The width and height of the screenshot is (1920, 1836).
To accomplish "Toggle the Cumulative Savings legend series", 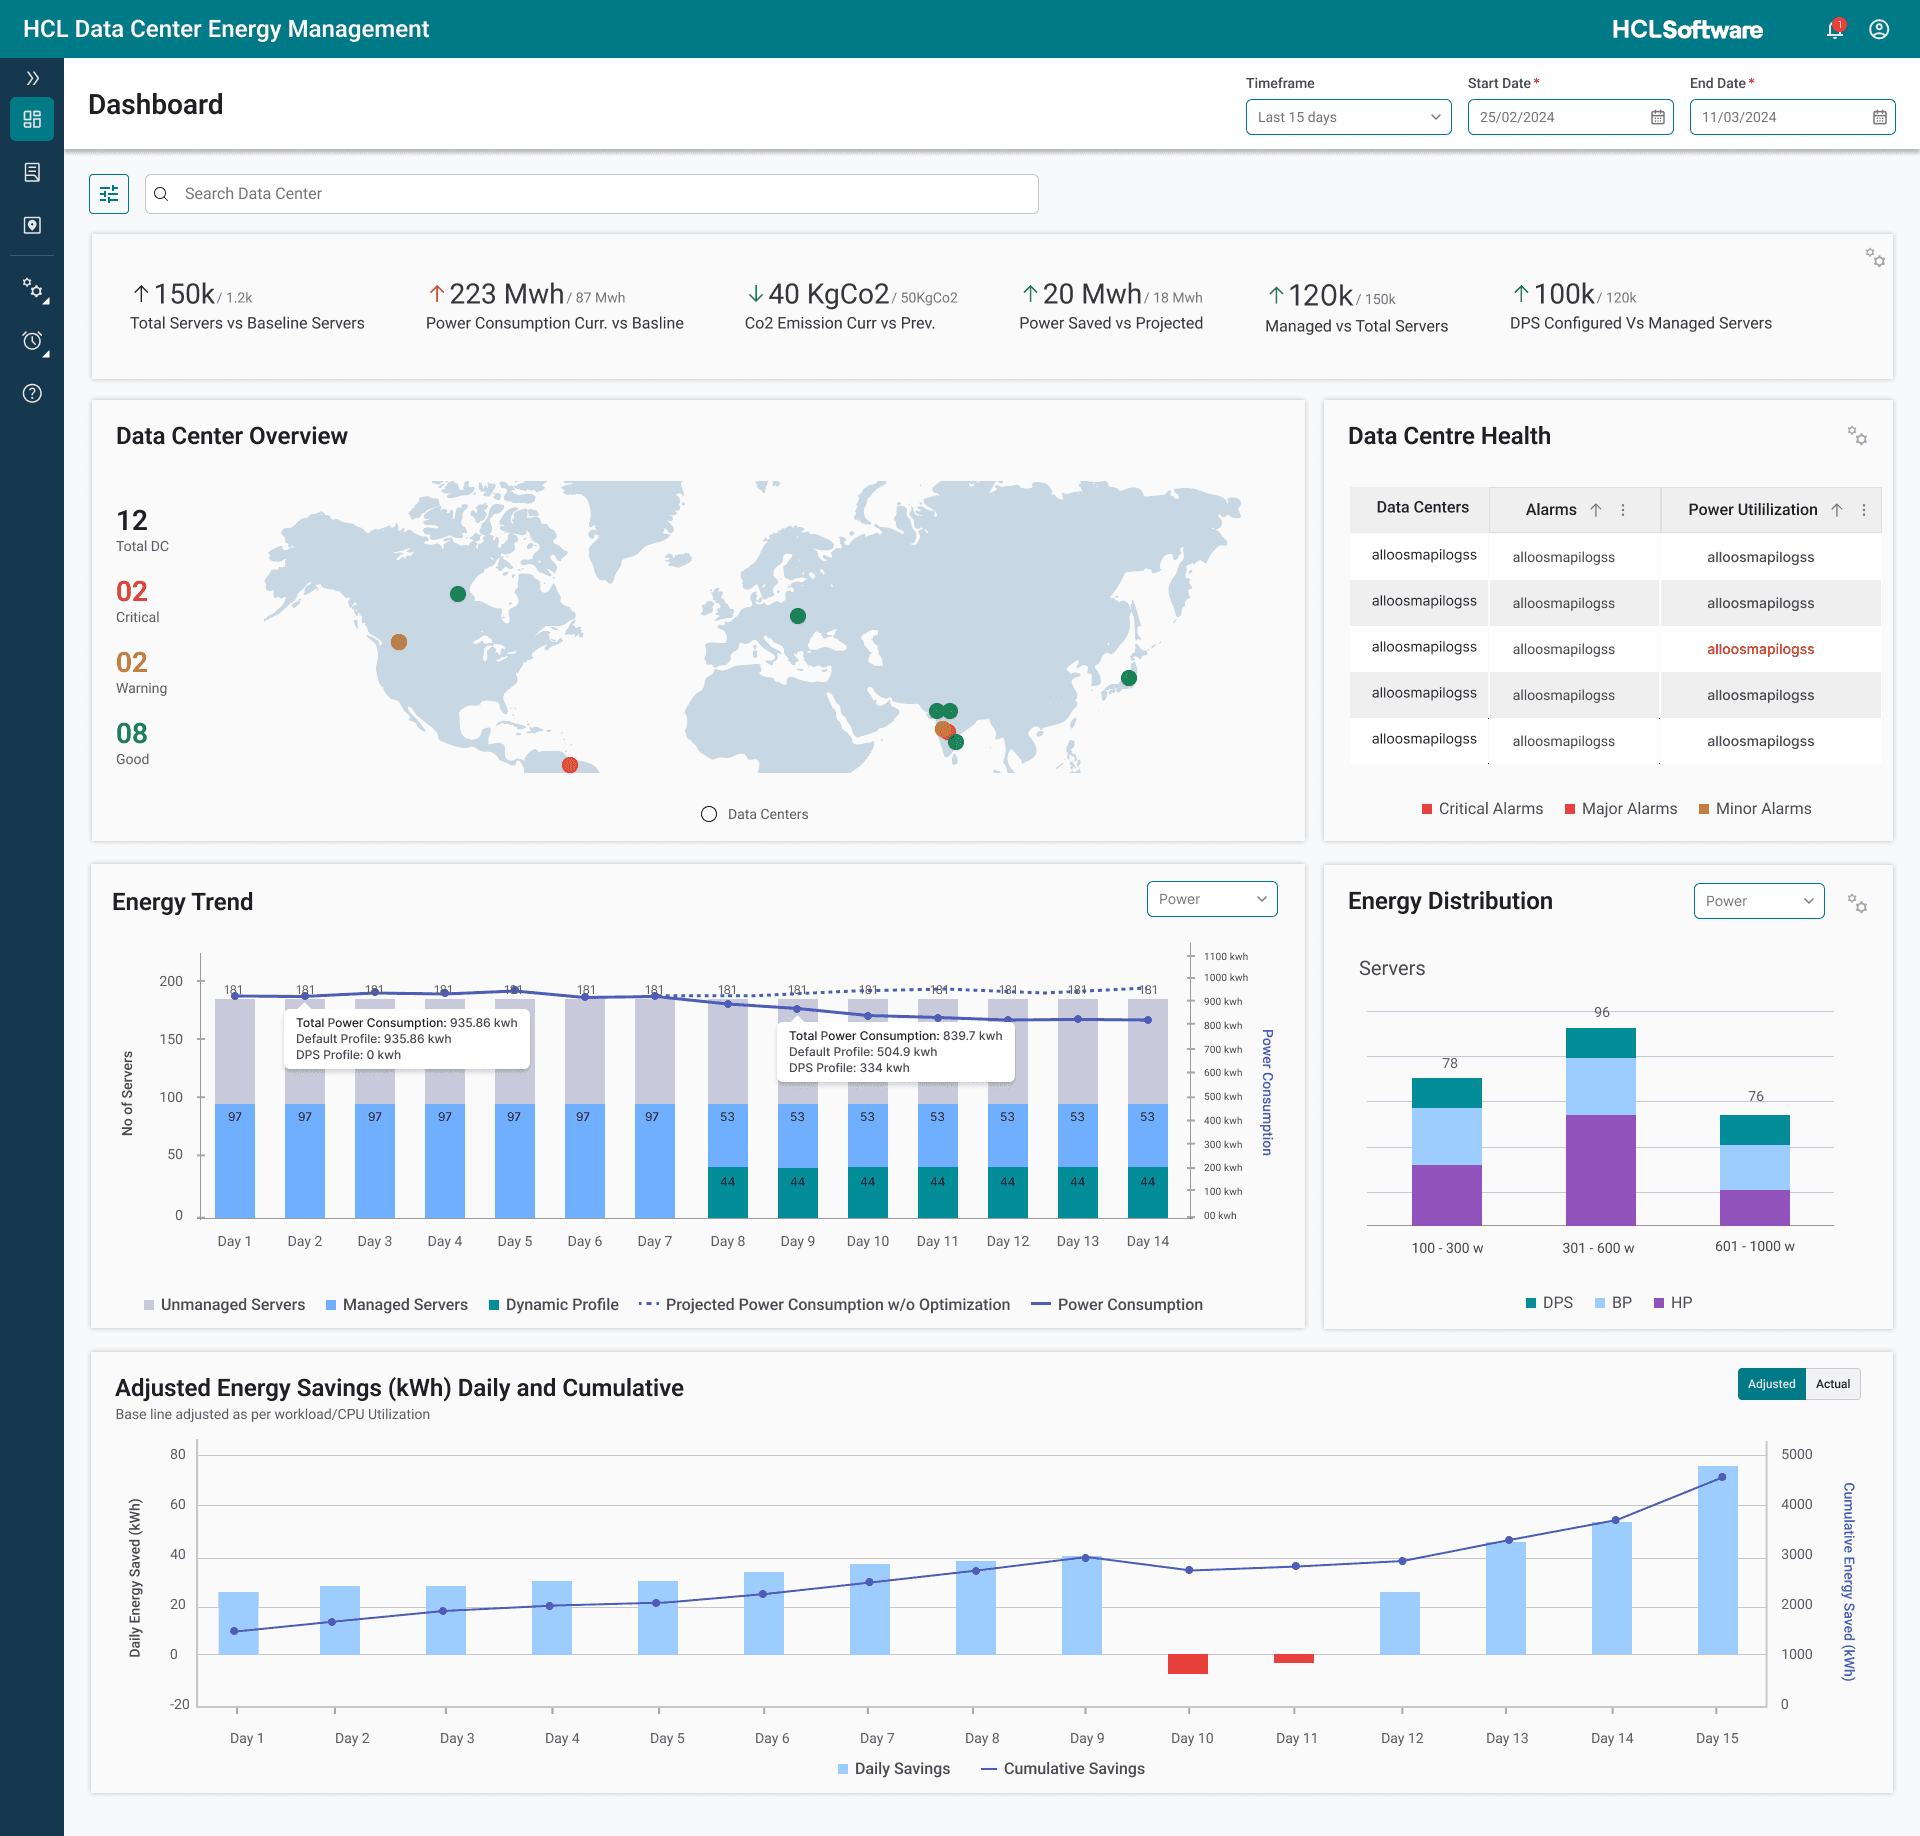I will point(1063,1769).
